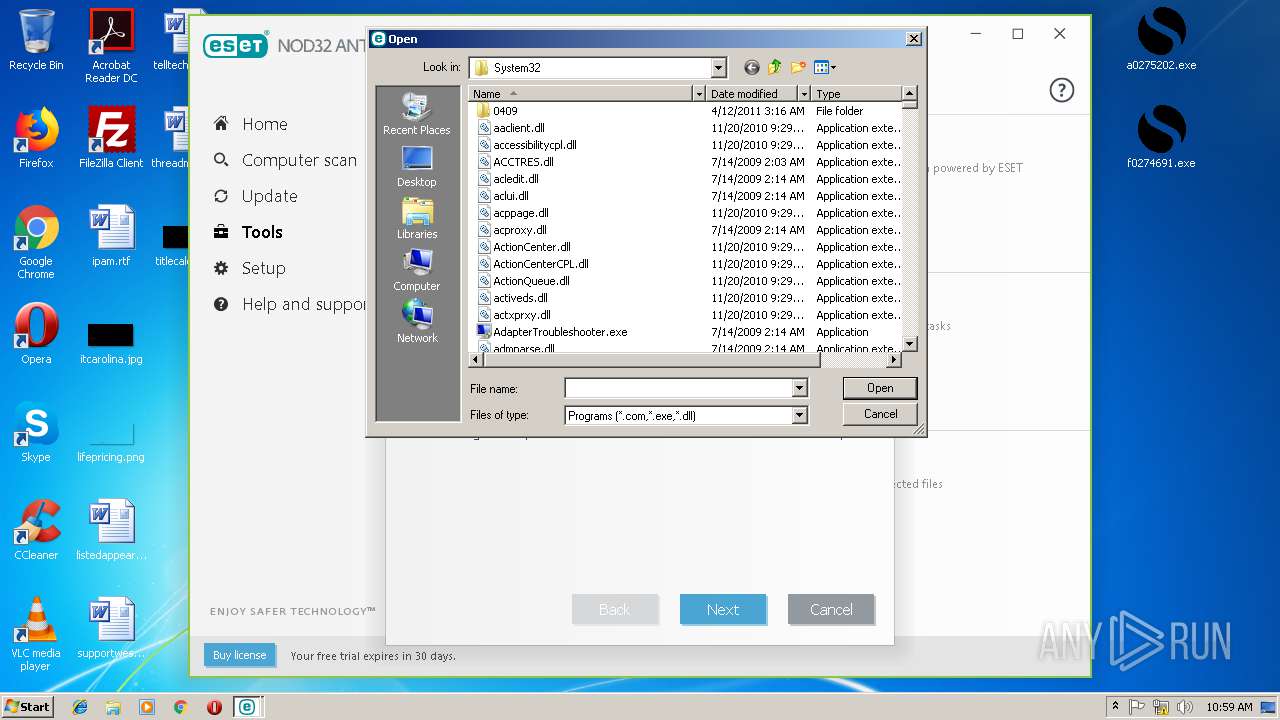
Task: Open Name column filter dropdown
Action: [699, 94]
